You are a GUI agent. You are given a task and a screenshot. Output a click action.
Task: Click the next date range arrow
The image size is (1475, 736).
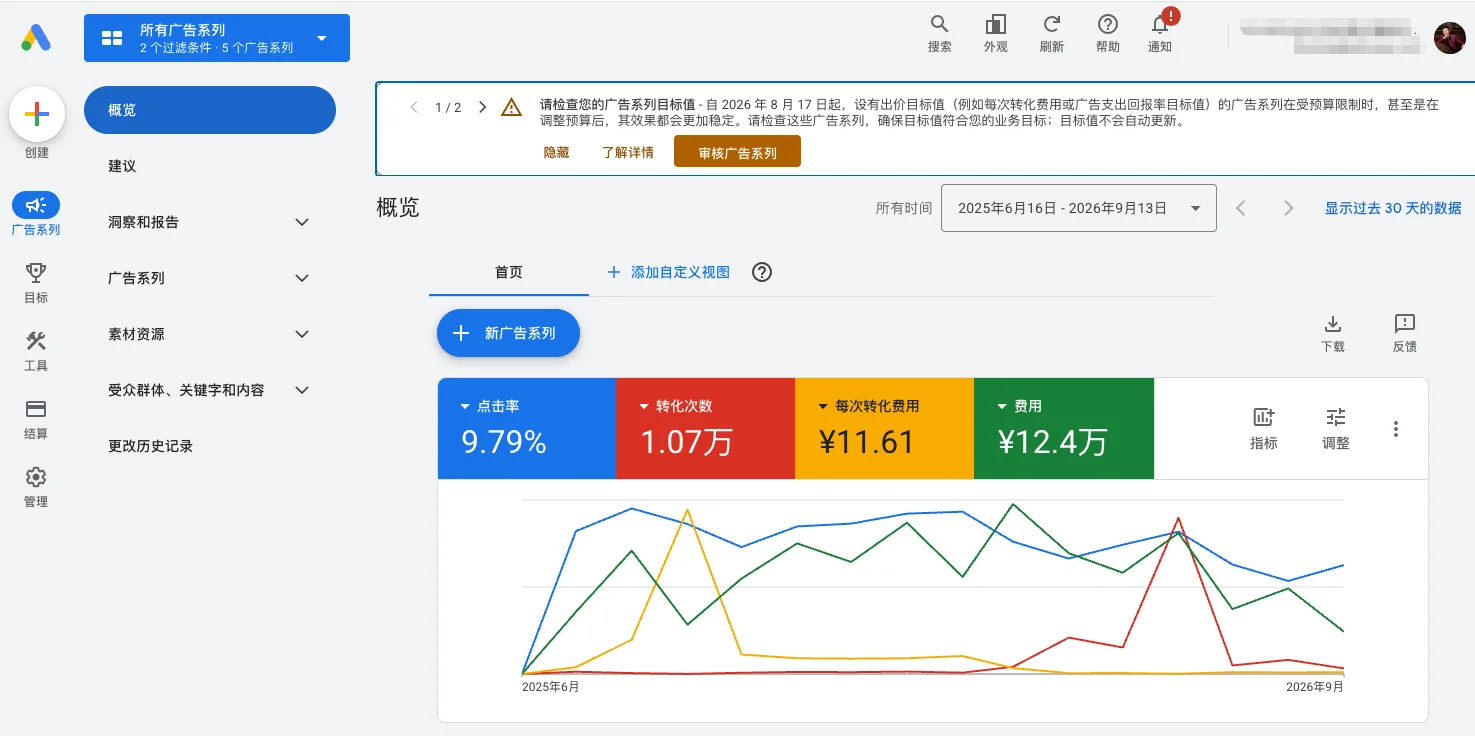point(1288,208)
